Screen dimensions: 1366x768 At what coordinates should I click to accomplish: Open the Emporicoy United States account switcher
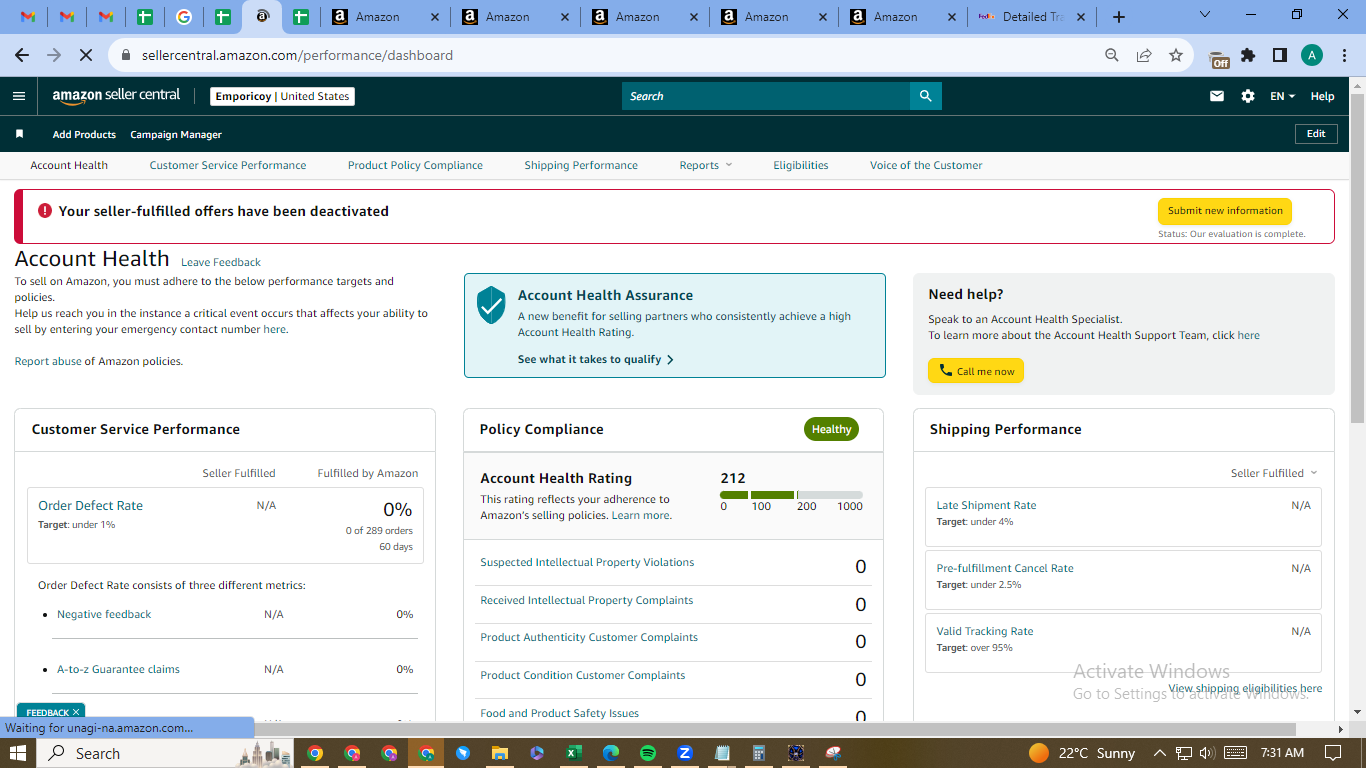[283, 96]
